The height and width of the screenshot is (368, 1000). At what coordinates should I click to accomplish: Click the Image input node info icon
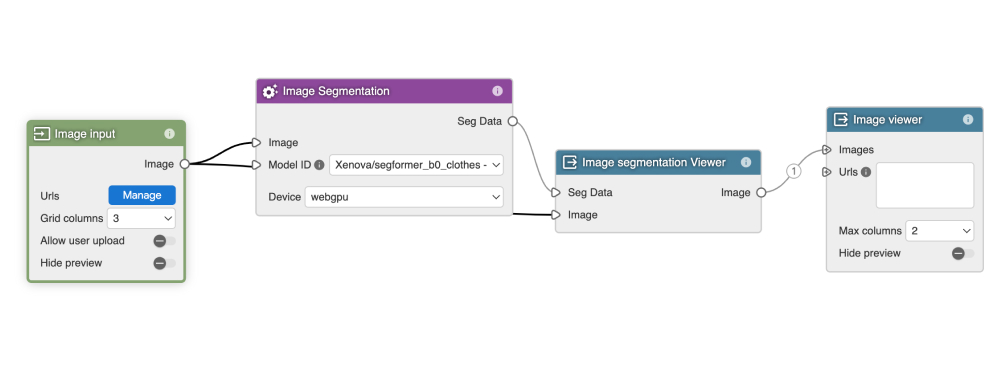(169, 134)
